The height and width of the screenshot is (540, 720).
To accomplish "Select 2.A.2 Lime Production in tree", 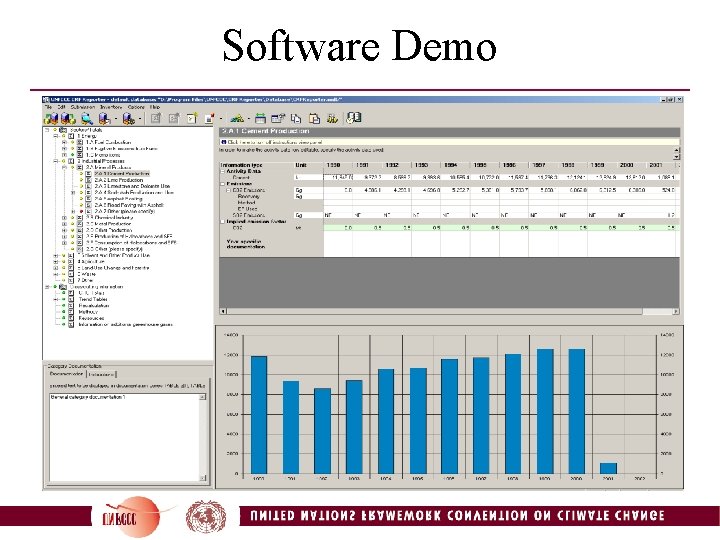I will [x=119, y=180].
